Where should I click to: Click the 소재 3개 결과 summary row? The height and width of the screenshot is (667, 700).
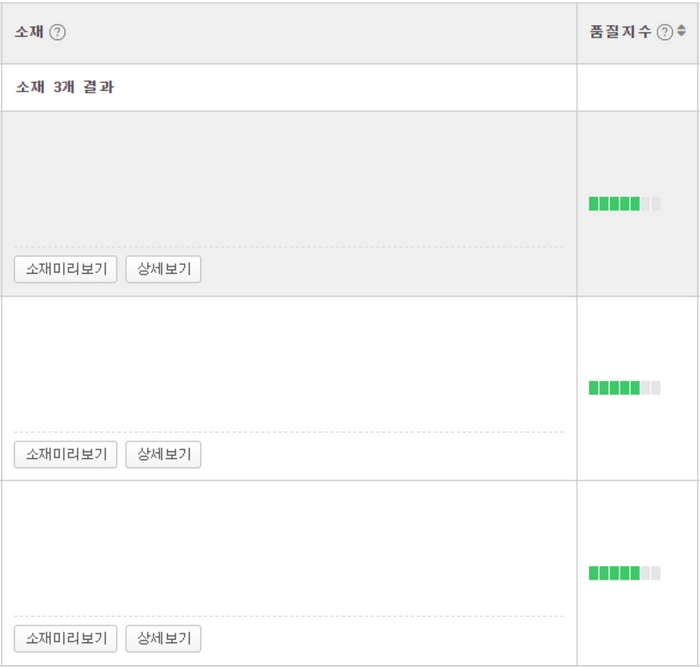(65, 87)
